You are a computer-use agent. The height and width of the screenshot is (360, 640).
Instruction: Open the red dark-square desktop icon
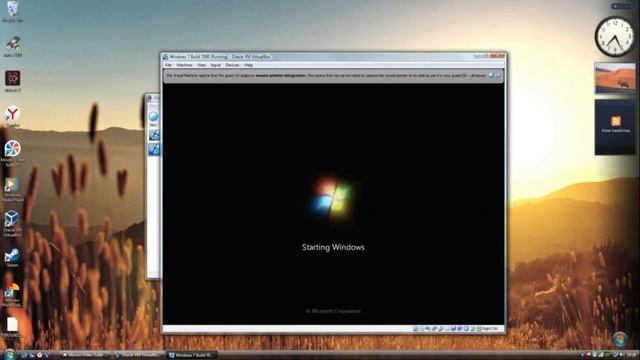(13, 81)
